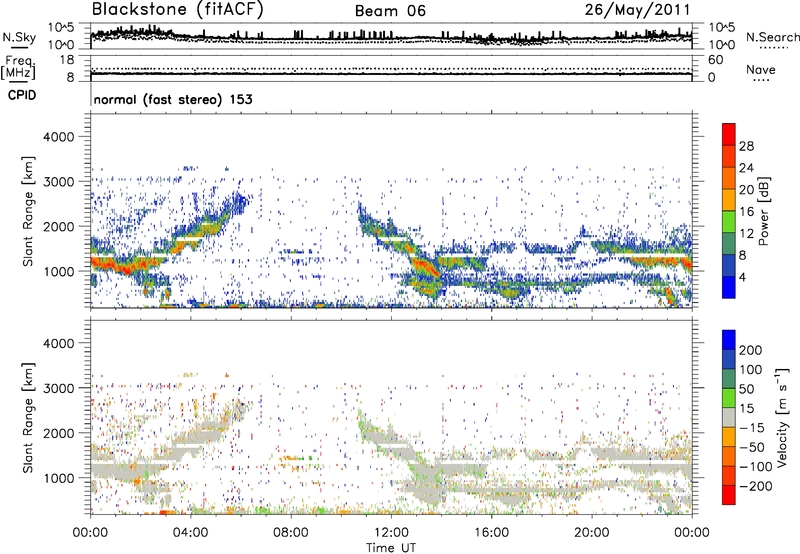Click the '-200' tick on the velocity colorbar
800x554 pixels.
pyautogui.click(x=755, y=486)
